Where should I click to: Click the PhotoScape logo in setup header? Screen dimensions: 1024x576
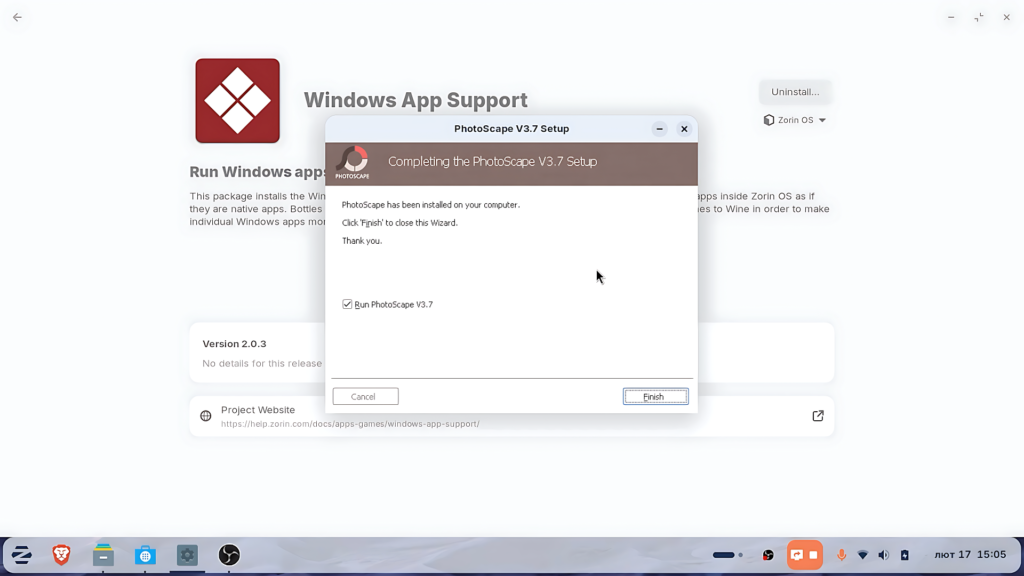353,163
